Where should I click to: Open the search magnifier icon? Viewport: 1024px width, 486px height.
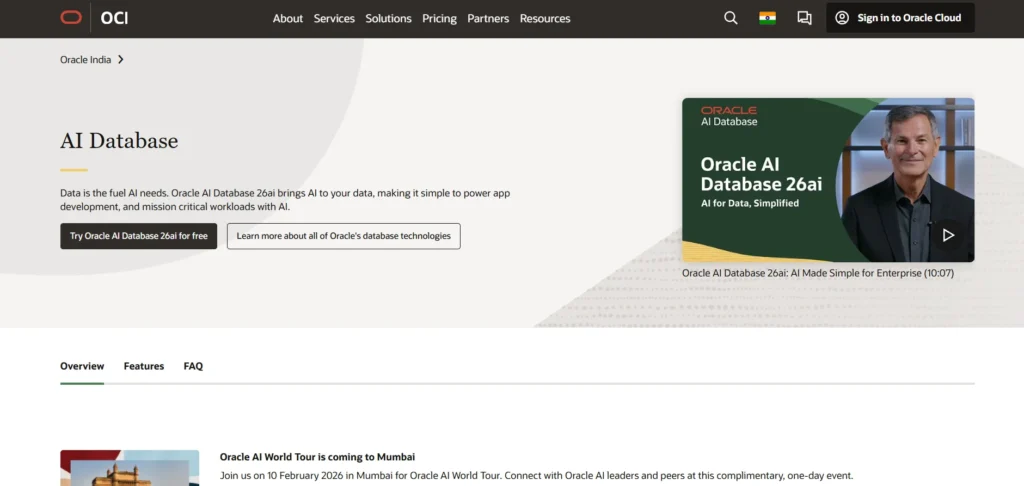coord(731,18)
